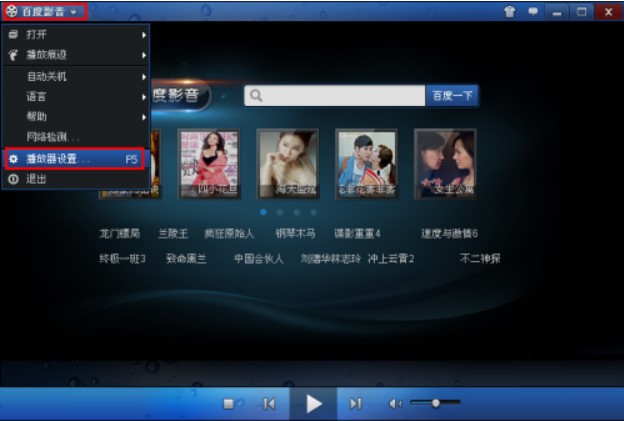The height and width of the screenshot is (421, 624).
Task: Click the arrow next to 自动关机
Action: tap(144, 77)
